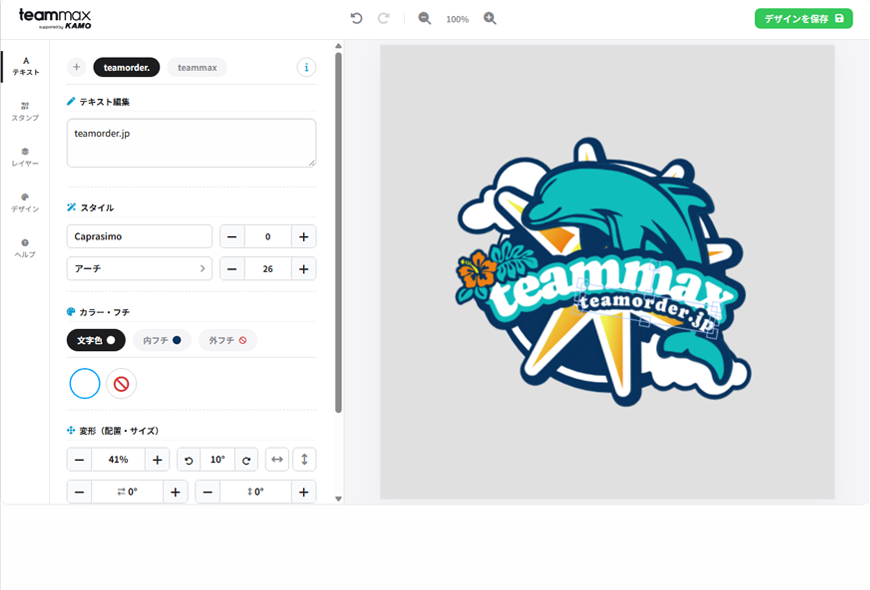This screenshot has height=590, width=870.
Task: Open the テキスト sidebar panel
Action: click(26, 66)
